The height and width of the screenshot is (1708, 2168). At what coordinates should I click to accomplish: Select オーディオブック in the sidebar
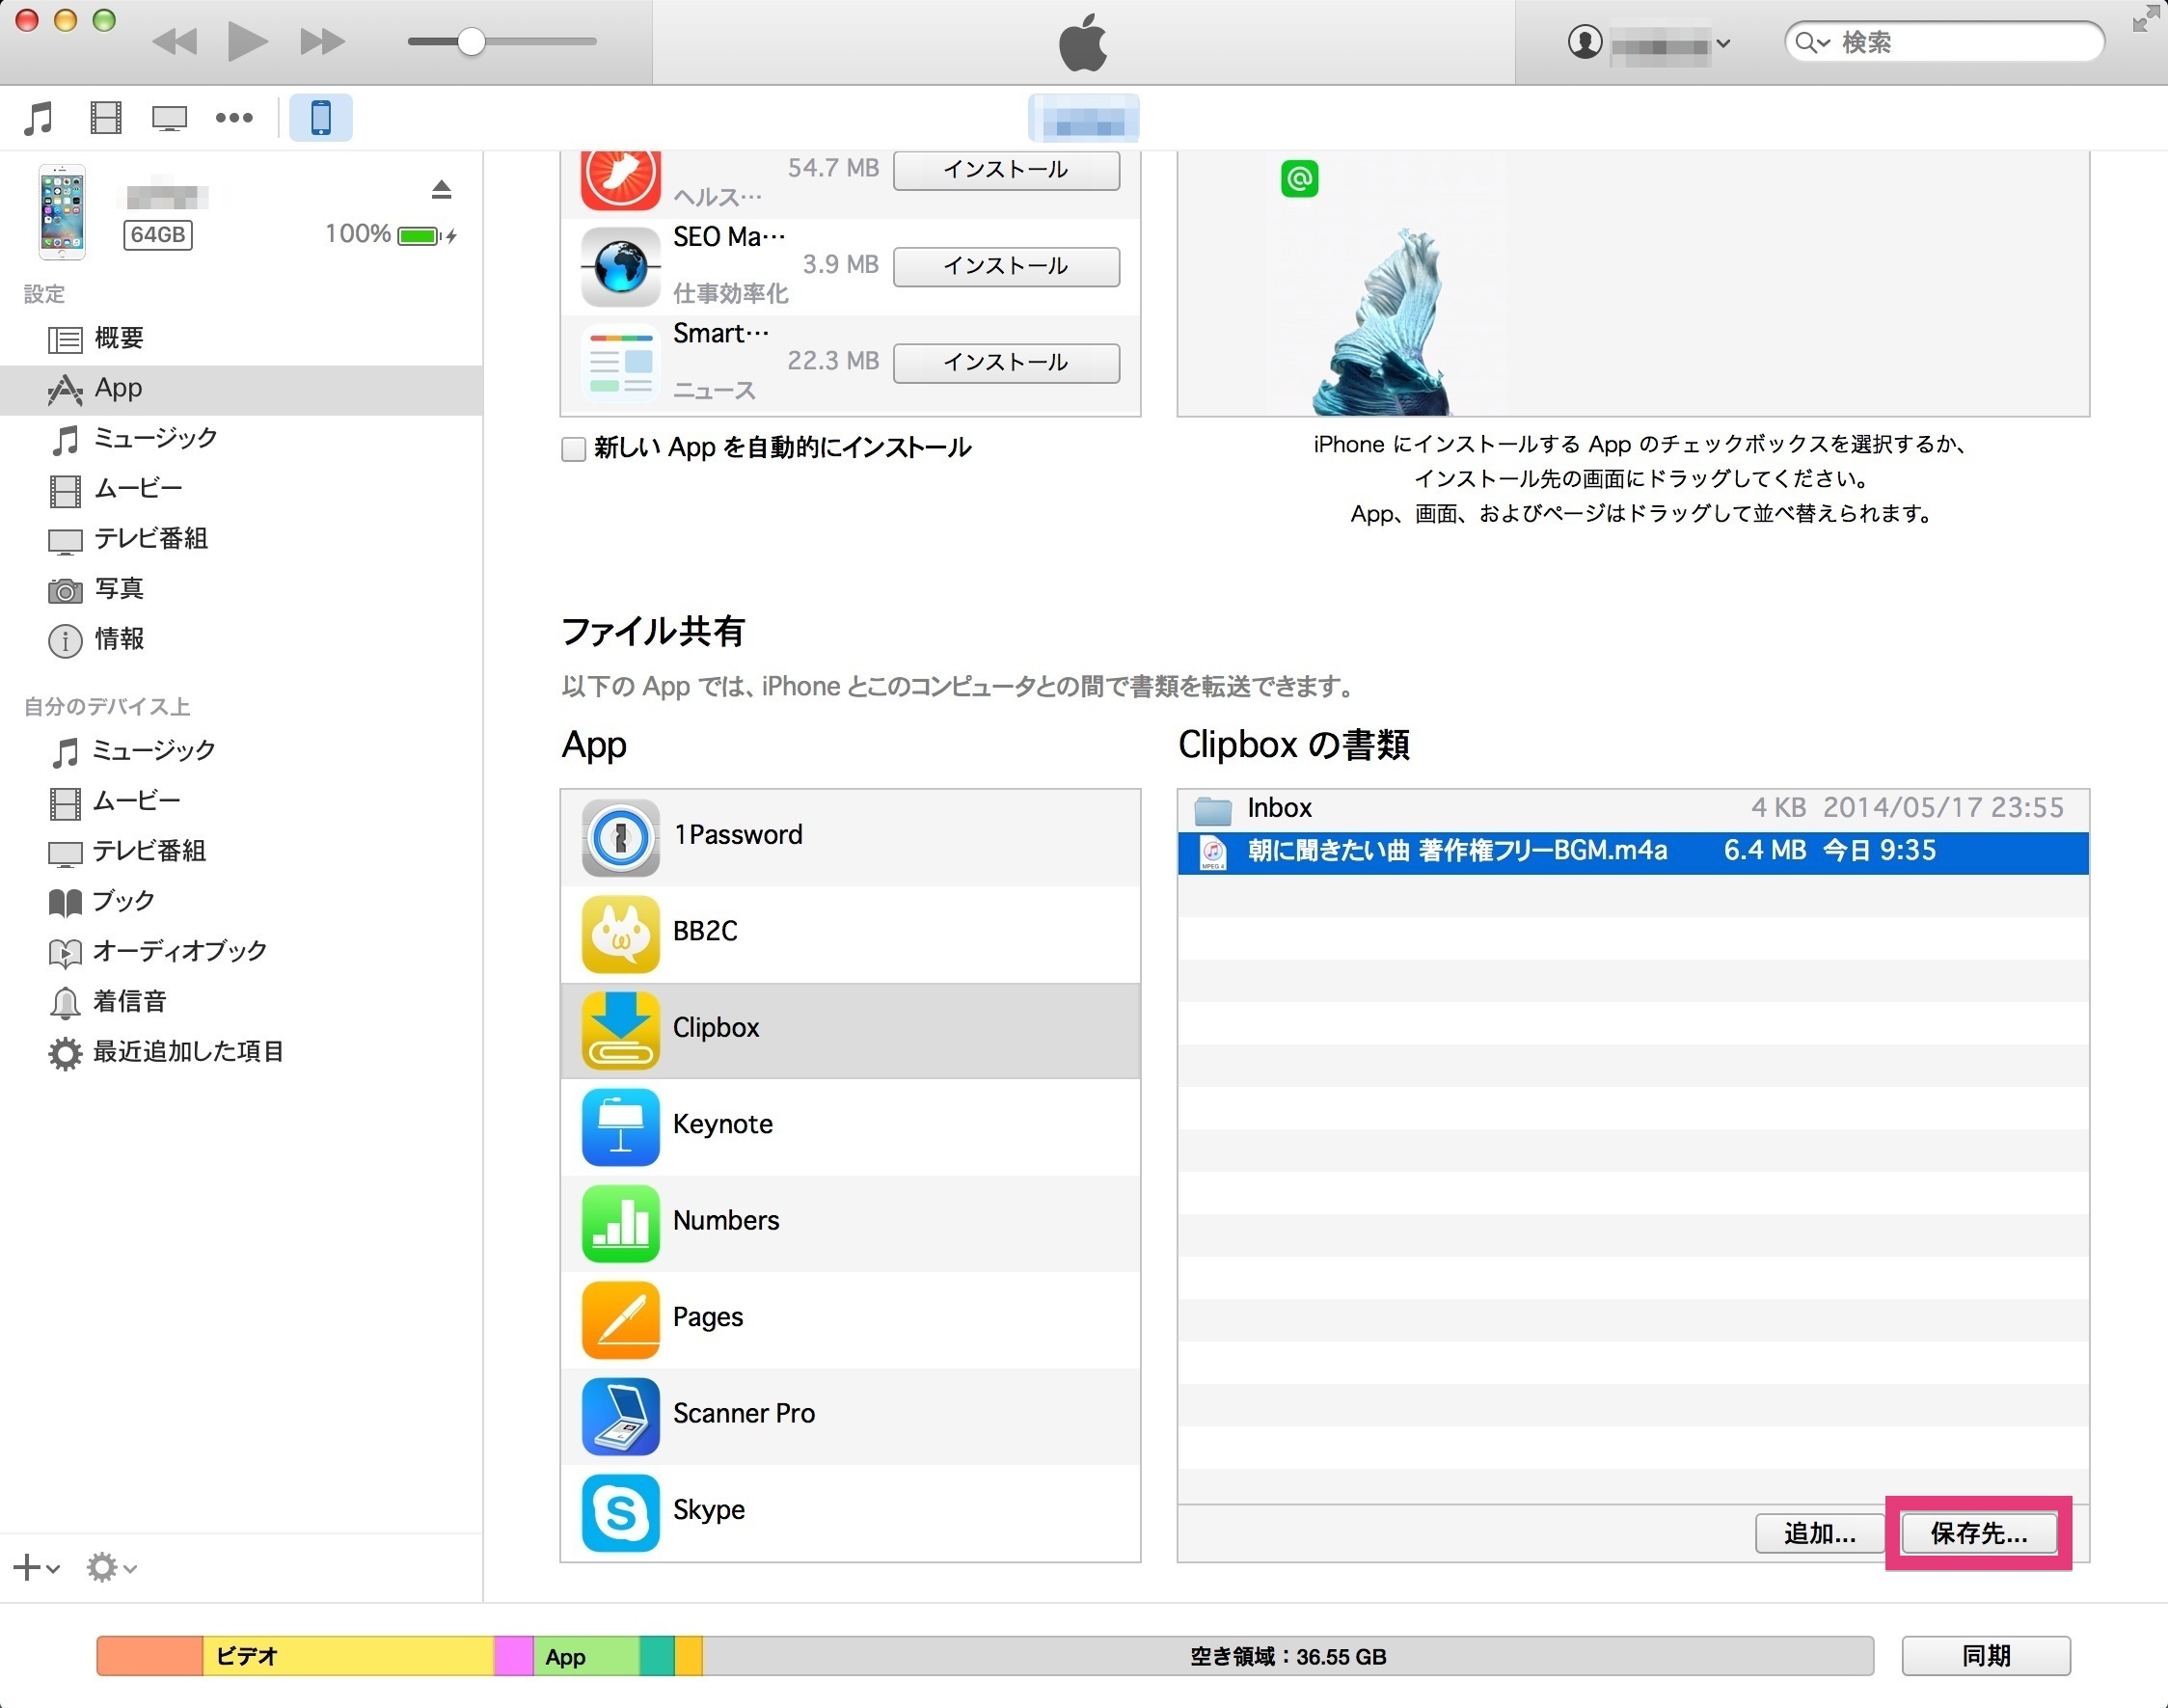241,951
